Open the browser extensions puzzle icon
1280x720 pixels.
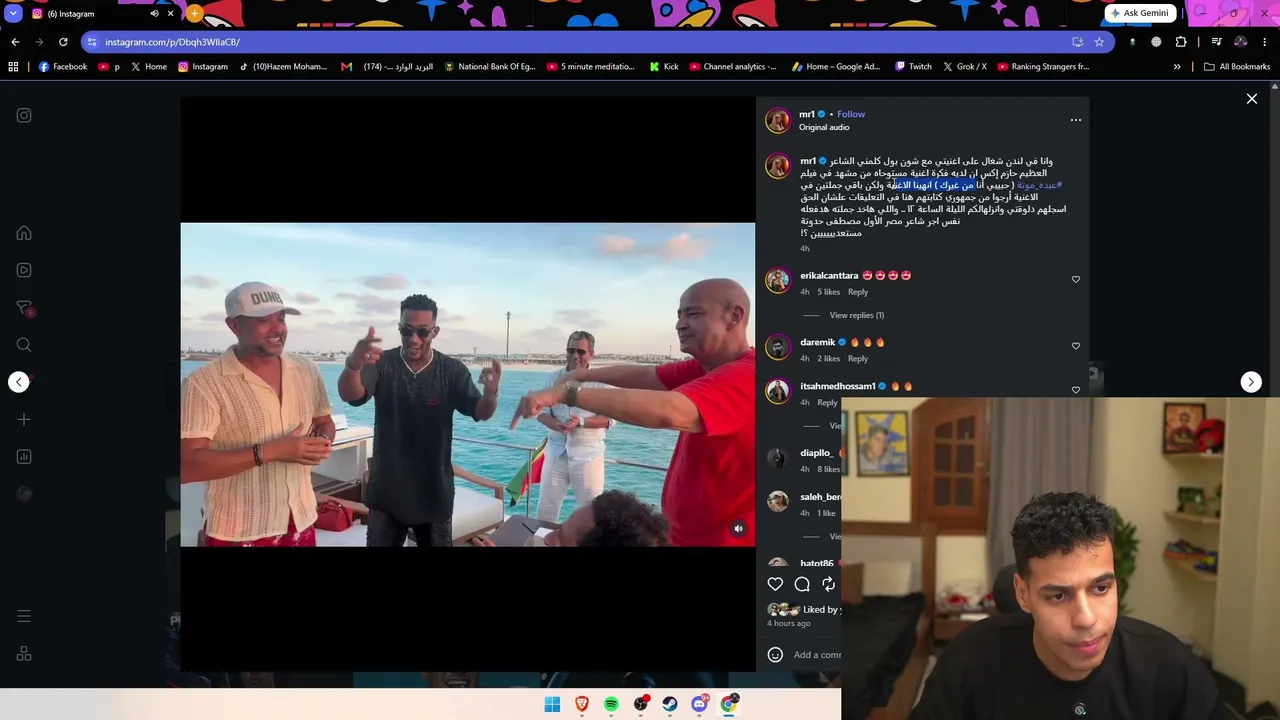point(1181,42)
